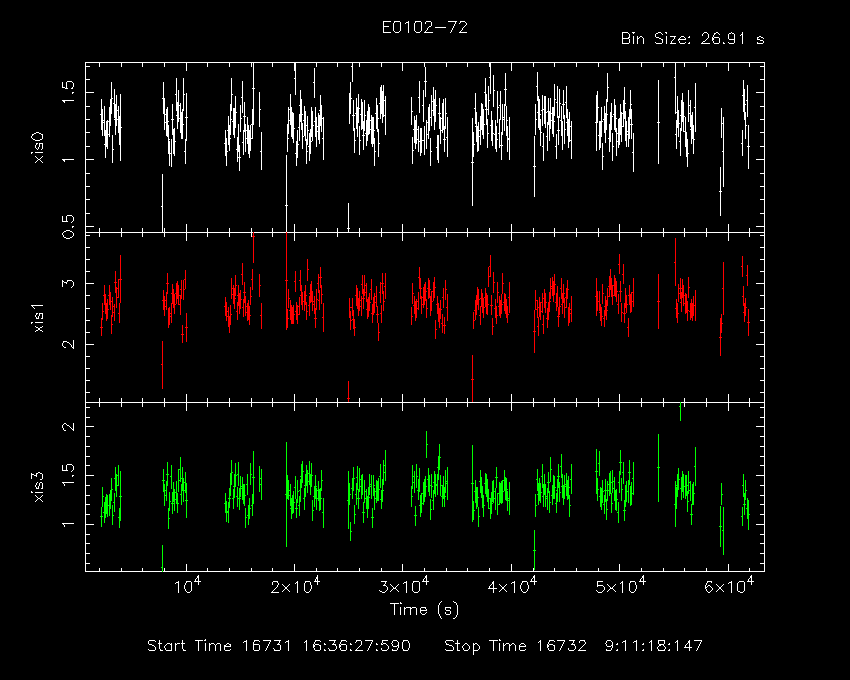Click the Start Time 16731 16:36:27:590 text

[279, 646]
